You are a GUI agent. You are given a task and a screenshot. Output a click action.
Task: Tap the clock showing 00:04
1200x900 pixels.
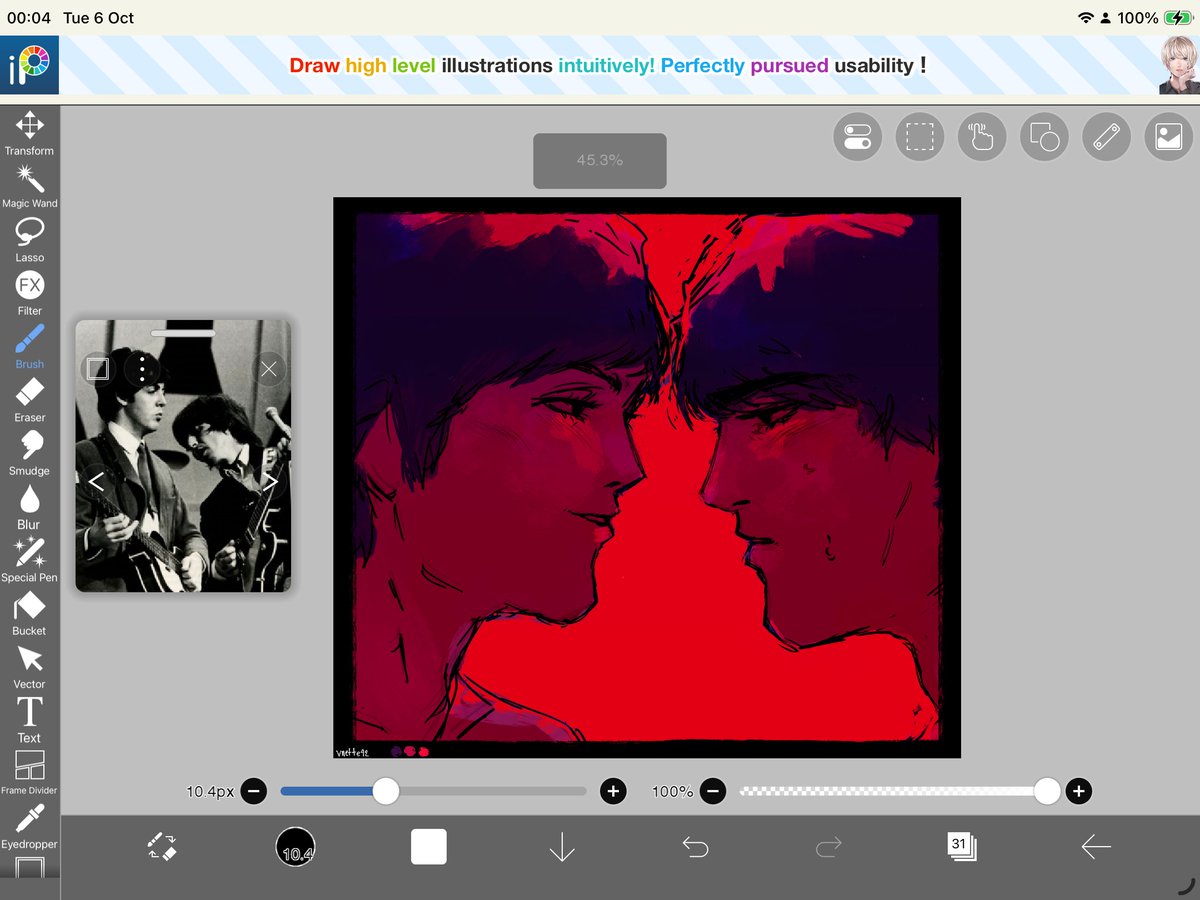tap(29, 18)
